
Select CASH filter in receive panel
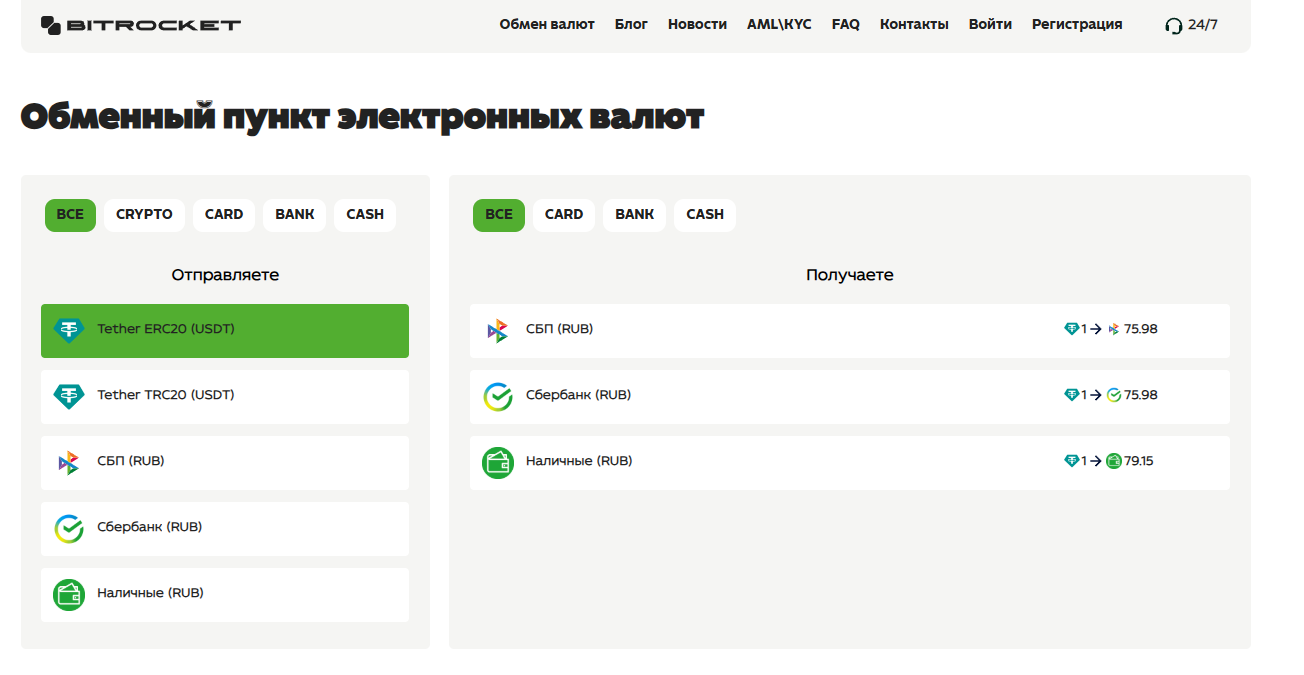coord(705,215)
